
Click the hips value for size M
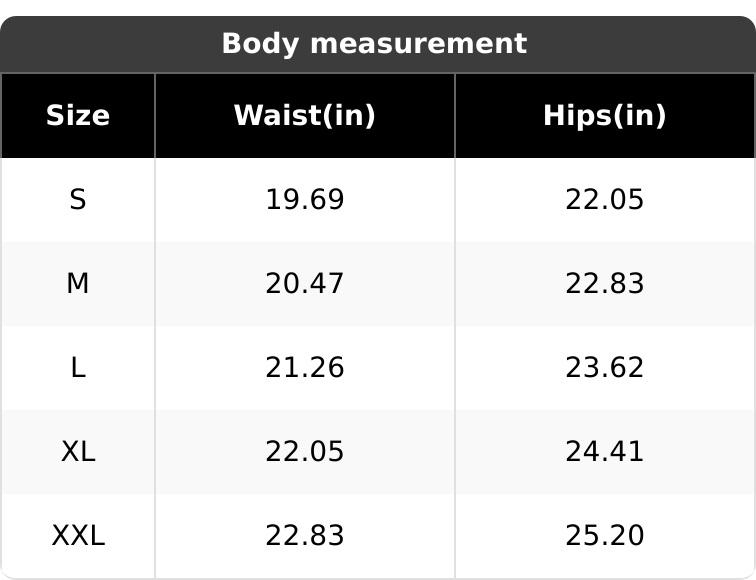click(x=604, y=284)
